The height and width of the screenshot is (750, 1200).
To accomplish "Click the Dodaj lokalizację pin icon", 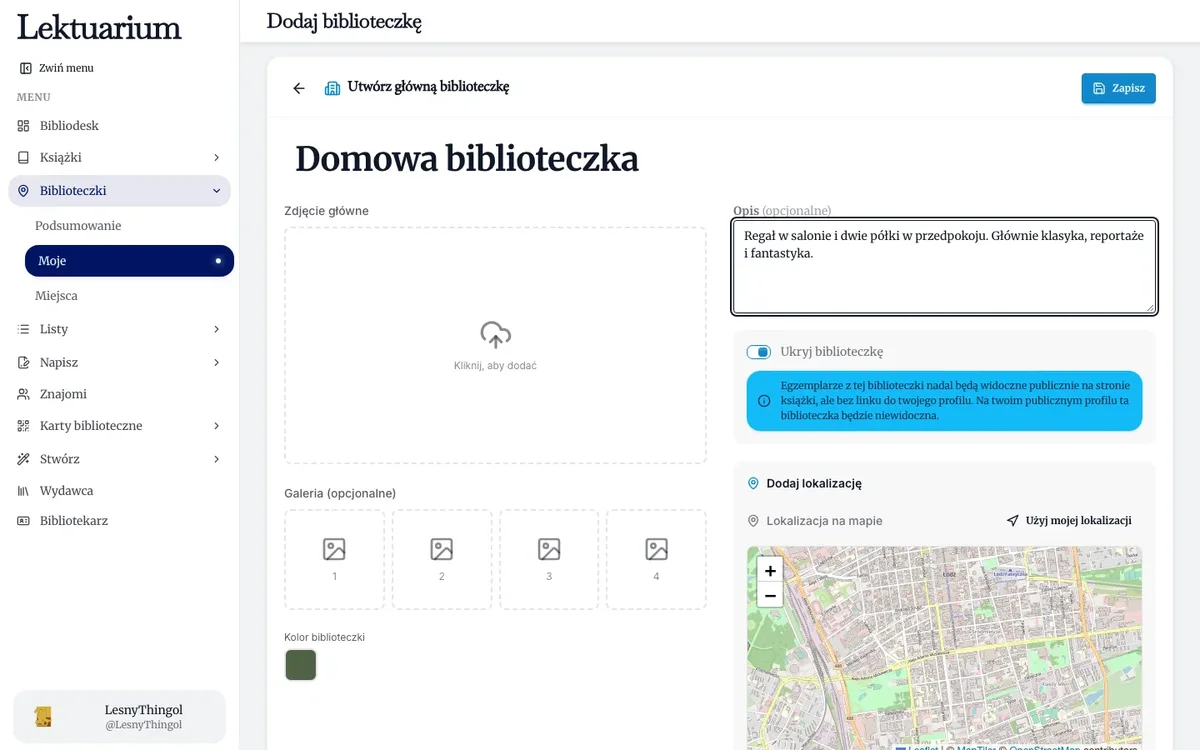I will click(754, 483).
